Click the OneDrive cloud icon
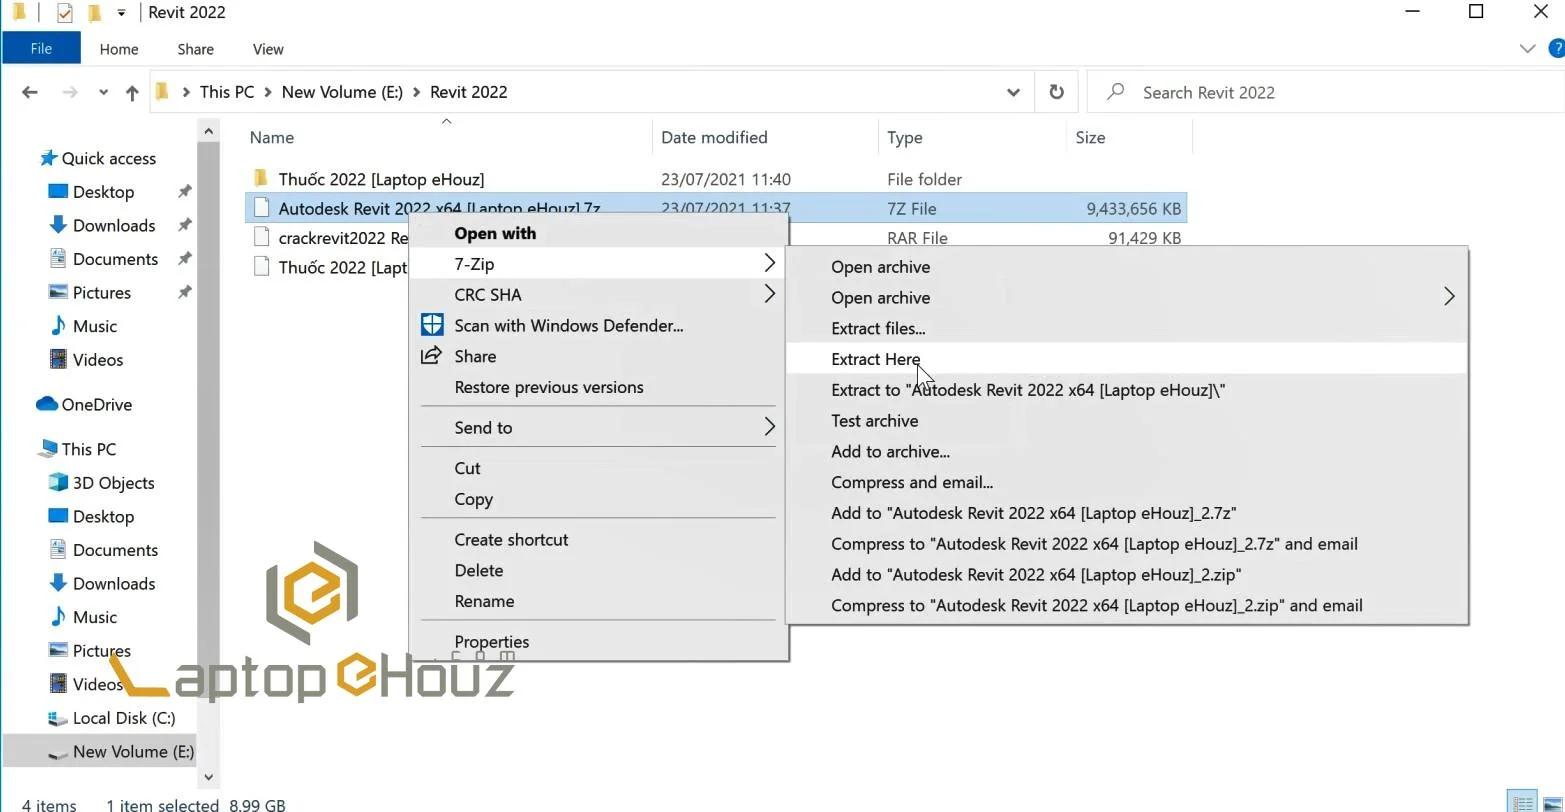 point(47,404)
